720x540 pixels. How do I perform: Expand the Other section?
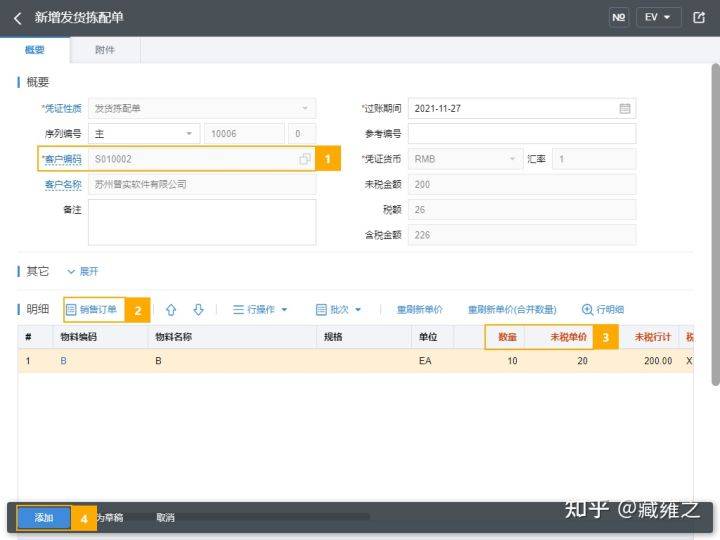click(x=82, y=271)
